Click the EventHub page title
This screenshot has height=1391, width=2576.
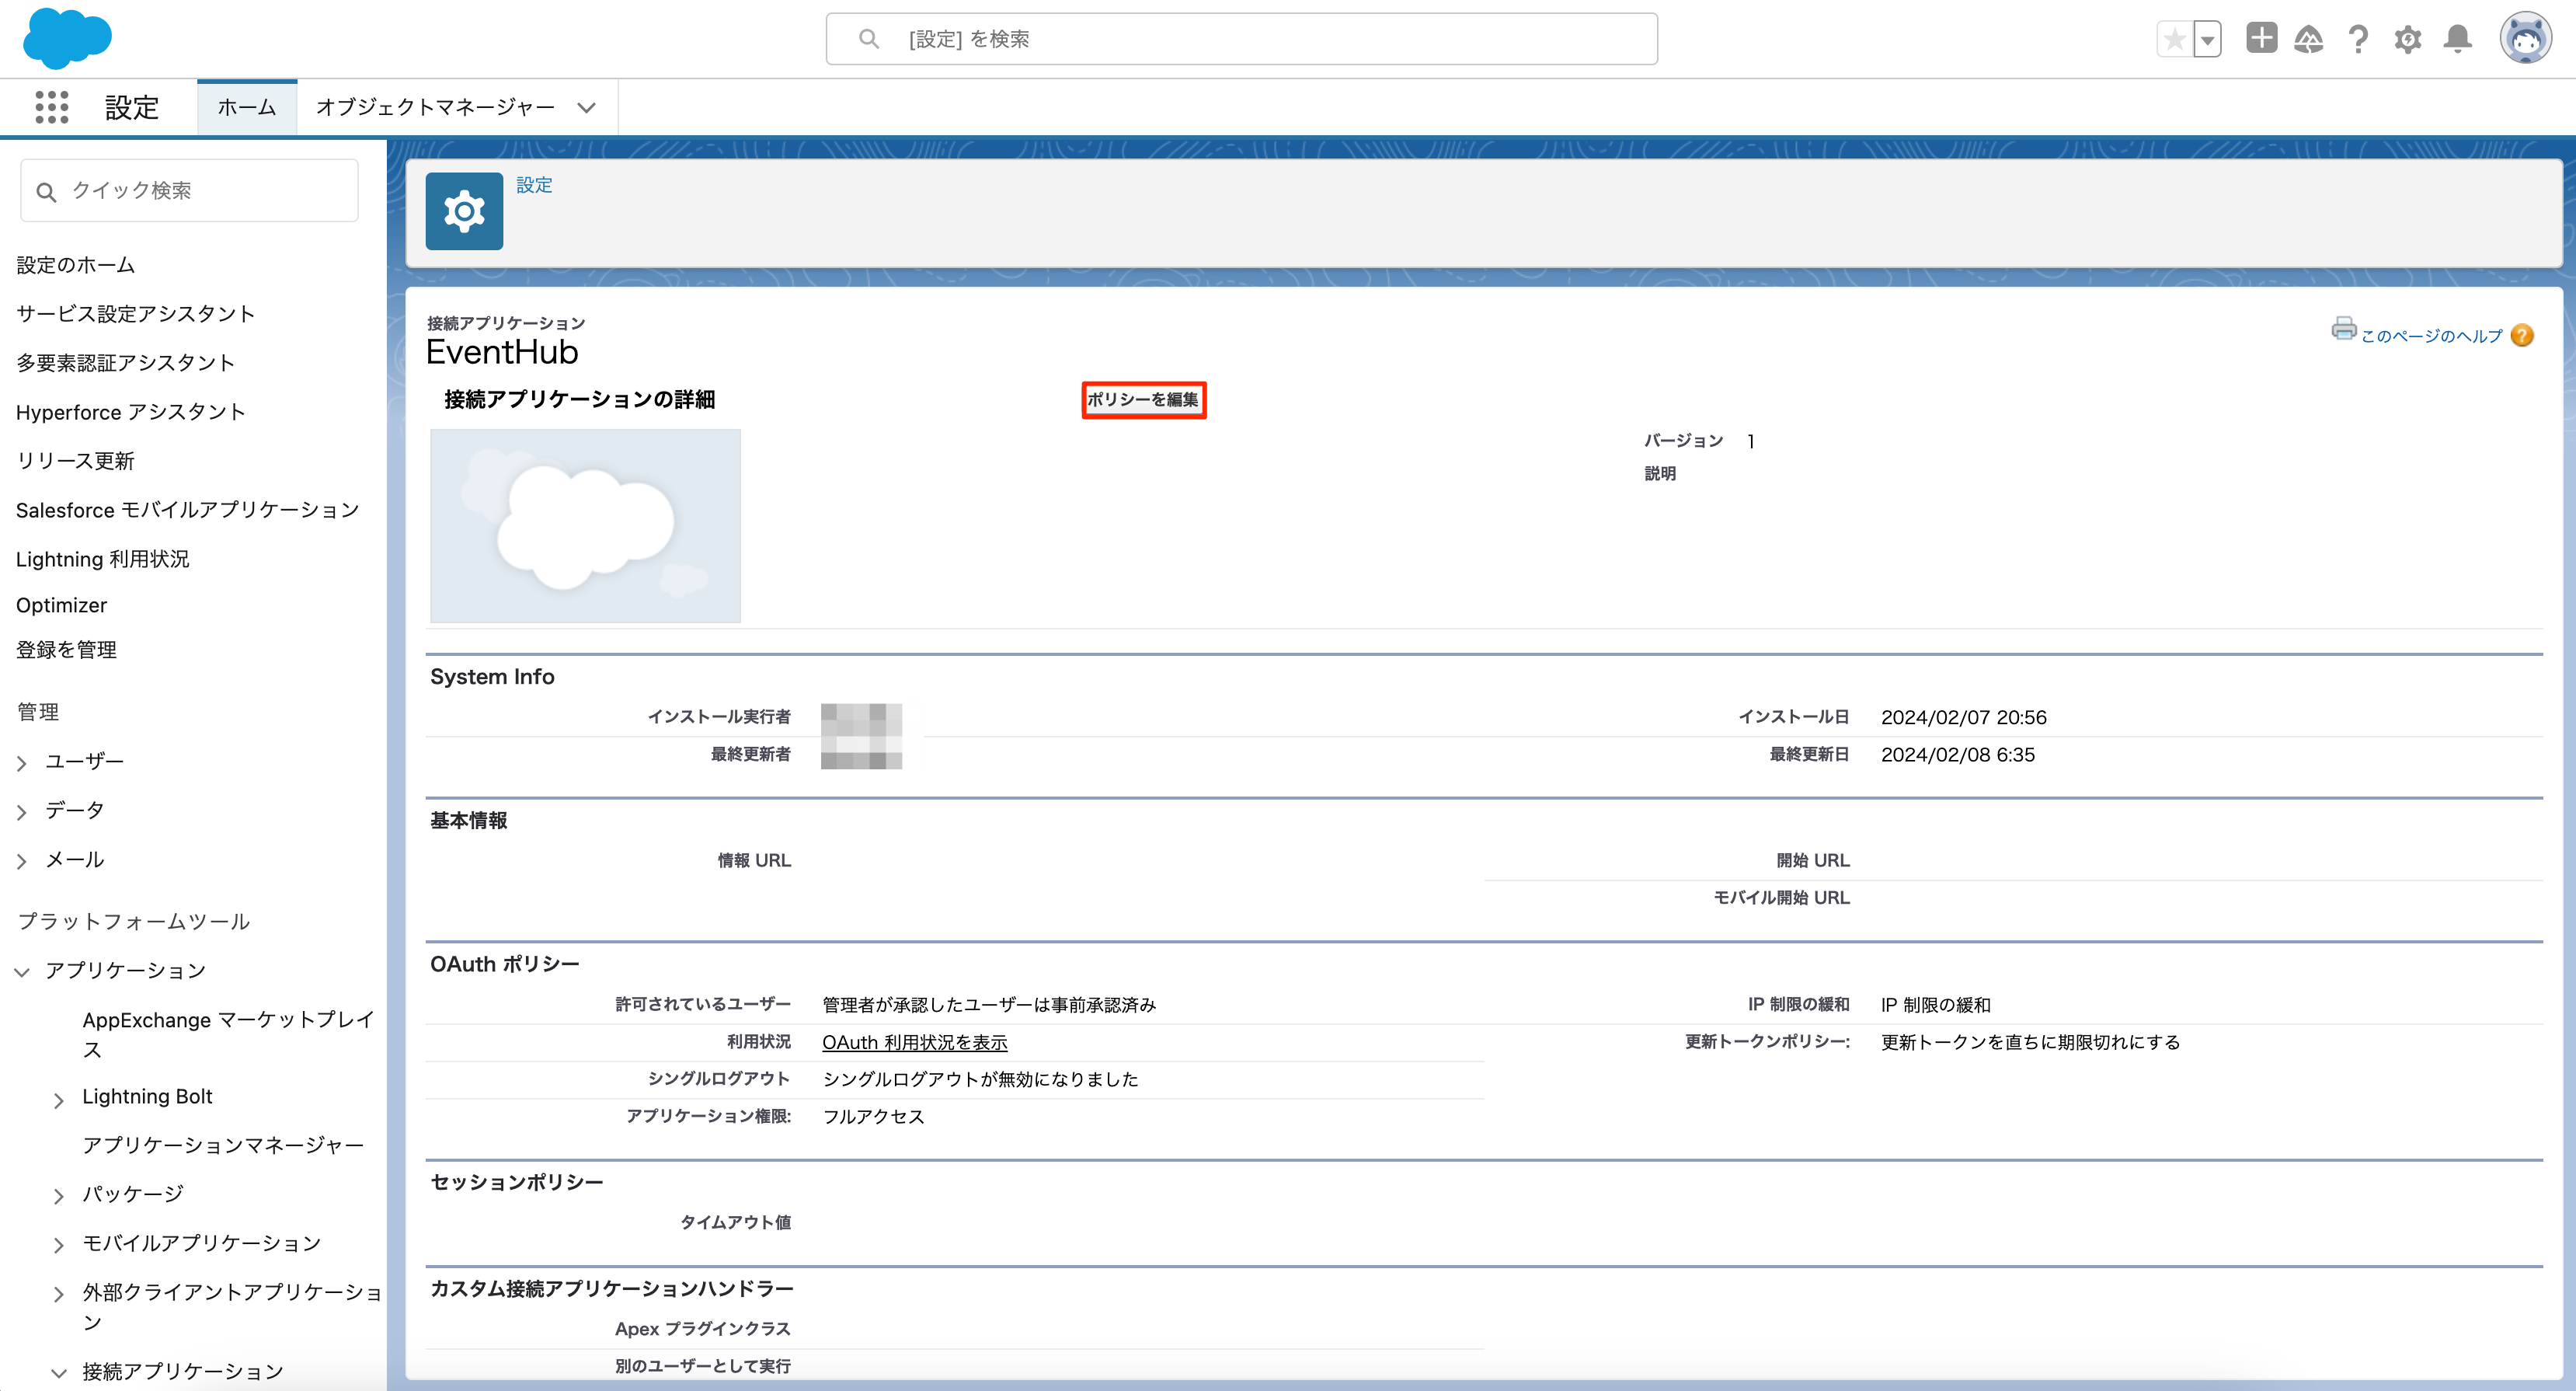[x=502, y=352]
